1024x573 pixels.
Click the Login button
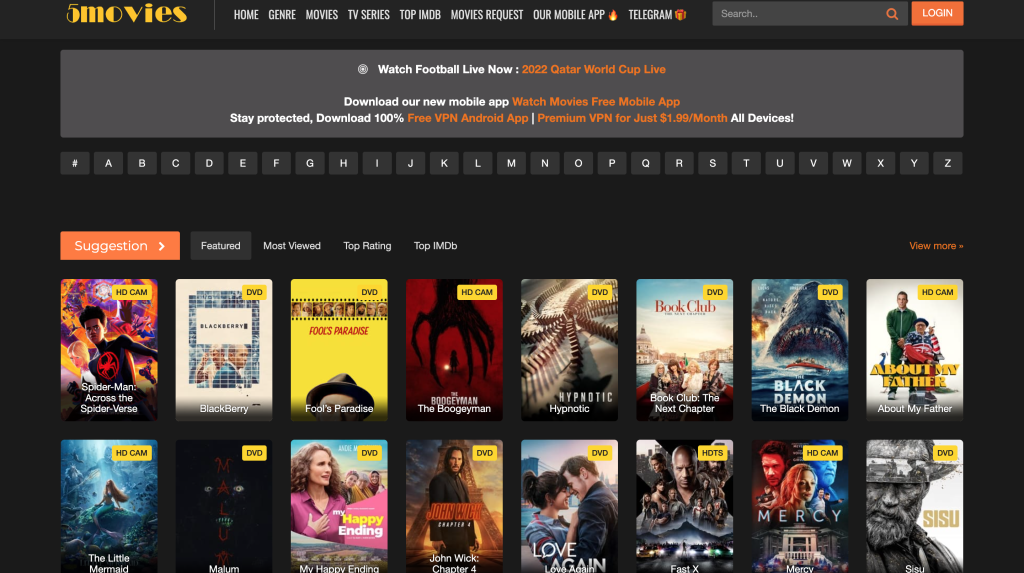(937, 13)
